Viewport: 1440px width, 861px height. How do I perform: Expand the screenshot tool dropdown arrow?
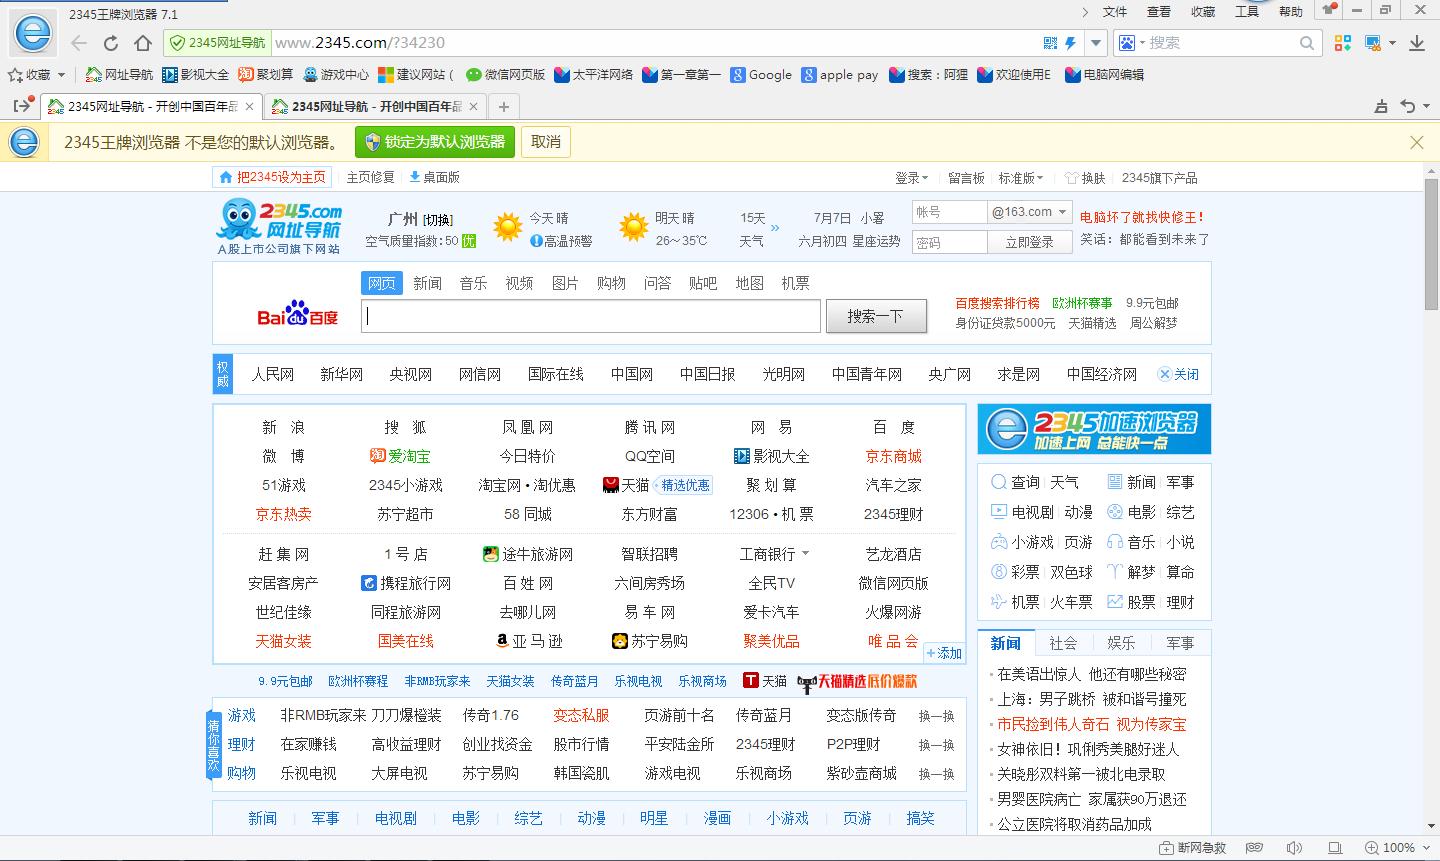click(x=1391, y=43)
